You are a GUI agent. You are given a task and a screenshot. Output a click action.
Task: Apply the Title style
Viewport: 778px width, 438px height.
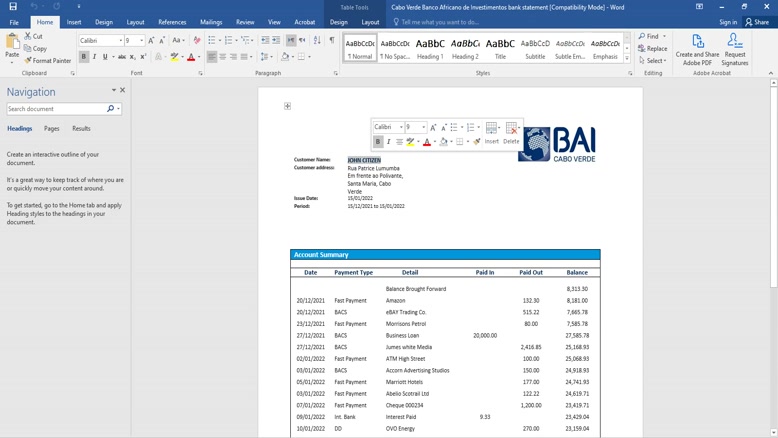(x=500, y=48)
